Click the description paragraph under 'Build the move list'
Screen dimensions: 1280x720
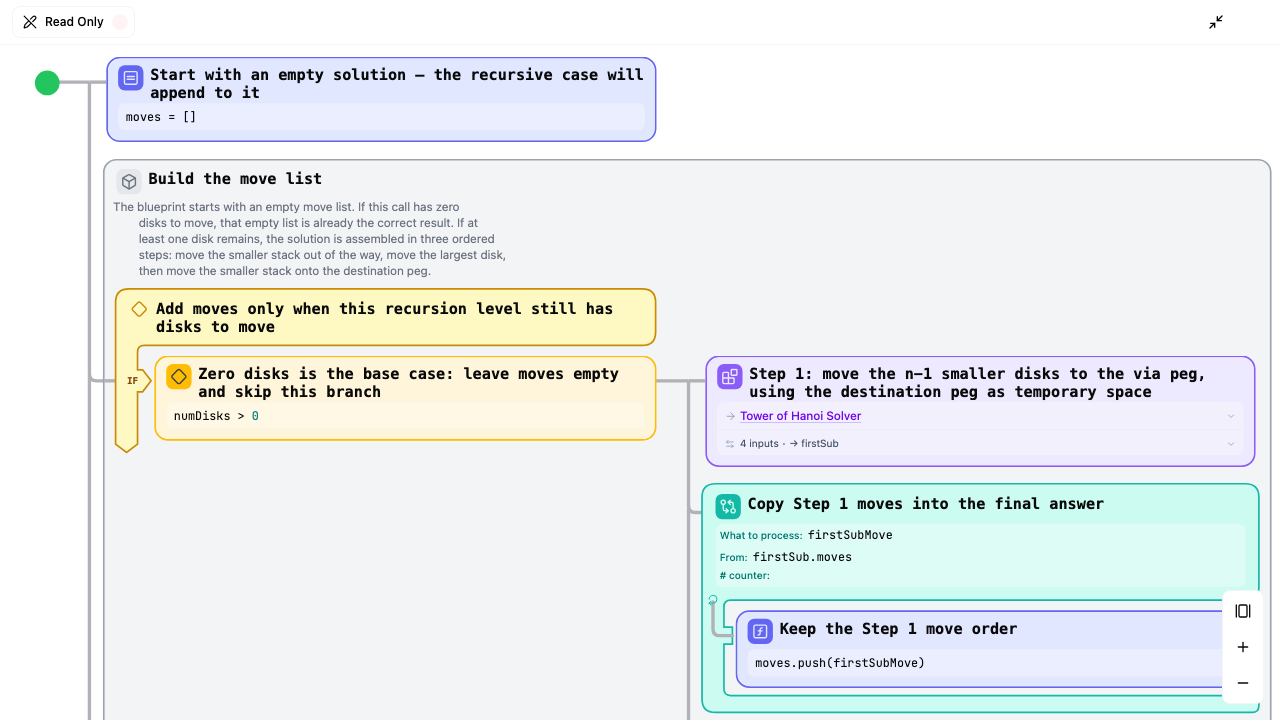coord(310,239)
